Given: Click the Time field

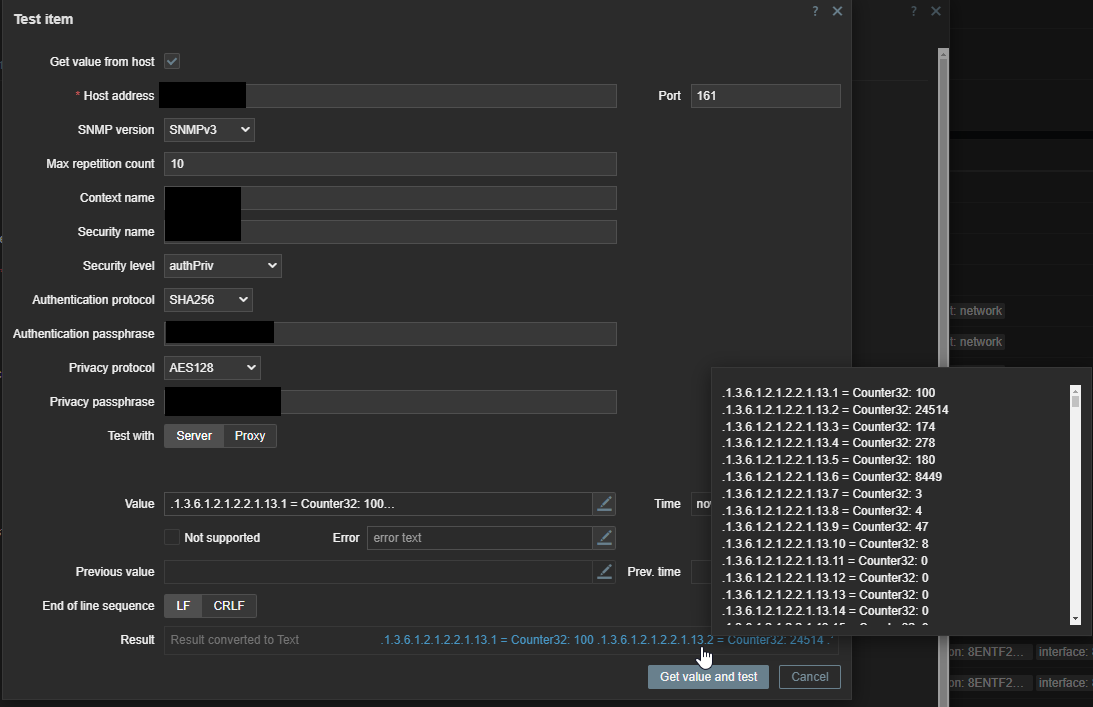Looking at the screenshot, I should click(x=701, y=504).
